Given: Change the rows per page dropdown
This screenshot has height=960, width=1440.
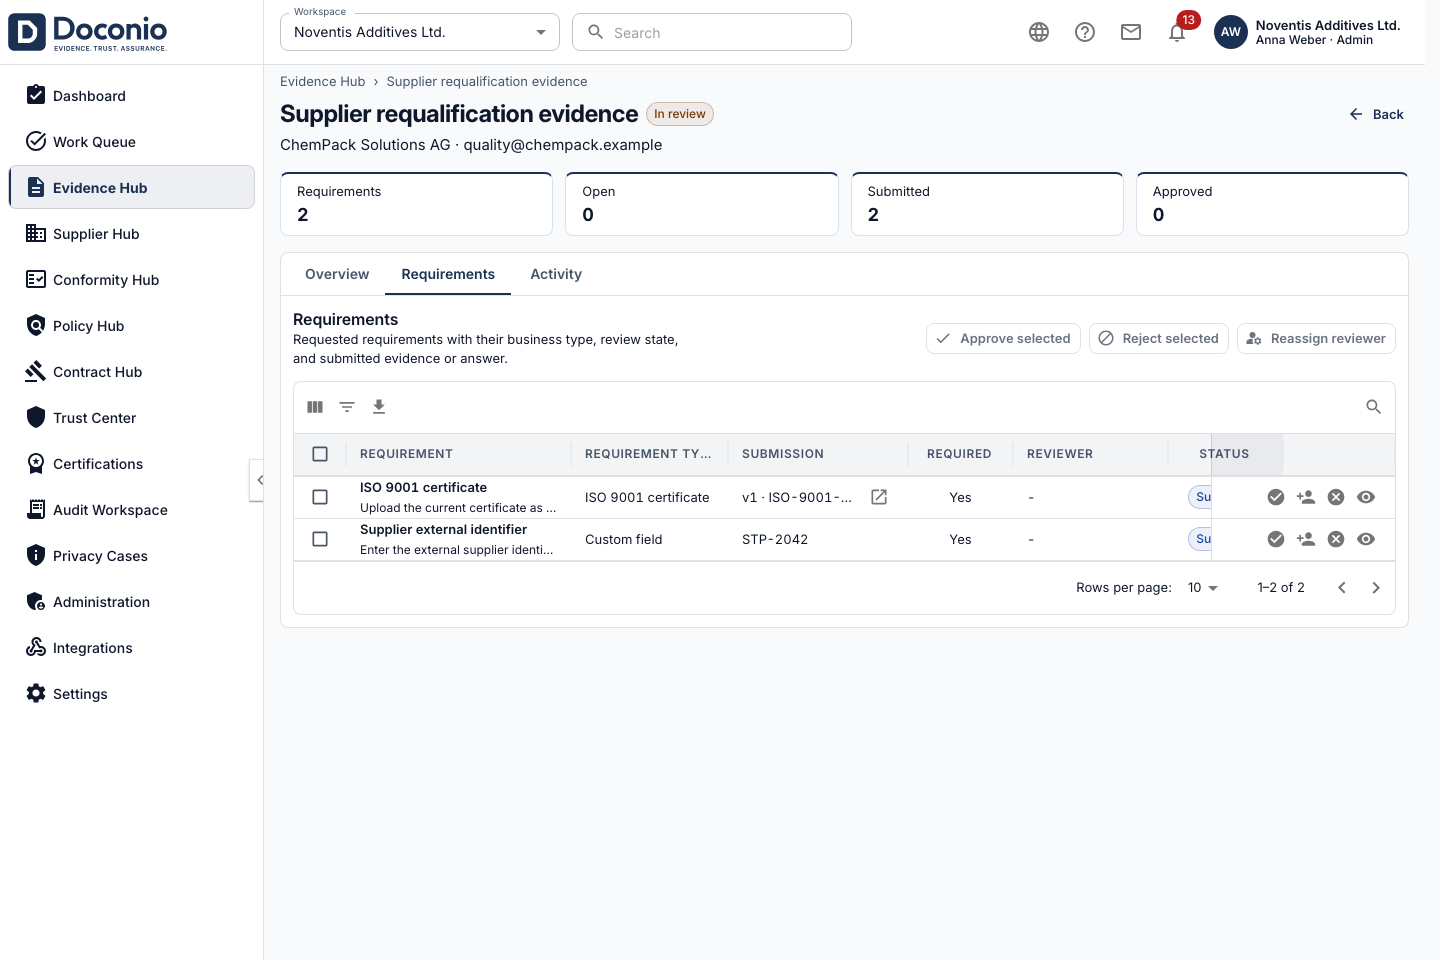Looking at the screenshot, I should tap(1203, 588).
